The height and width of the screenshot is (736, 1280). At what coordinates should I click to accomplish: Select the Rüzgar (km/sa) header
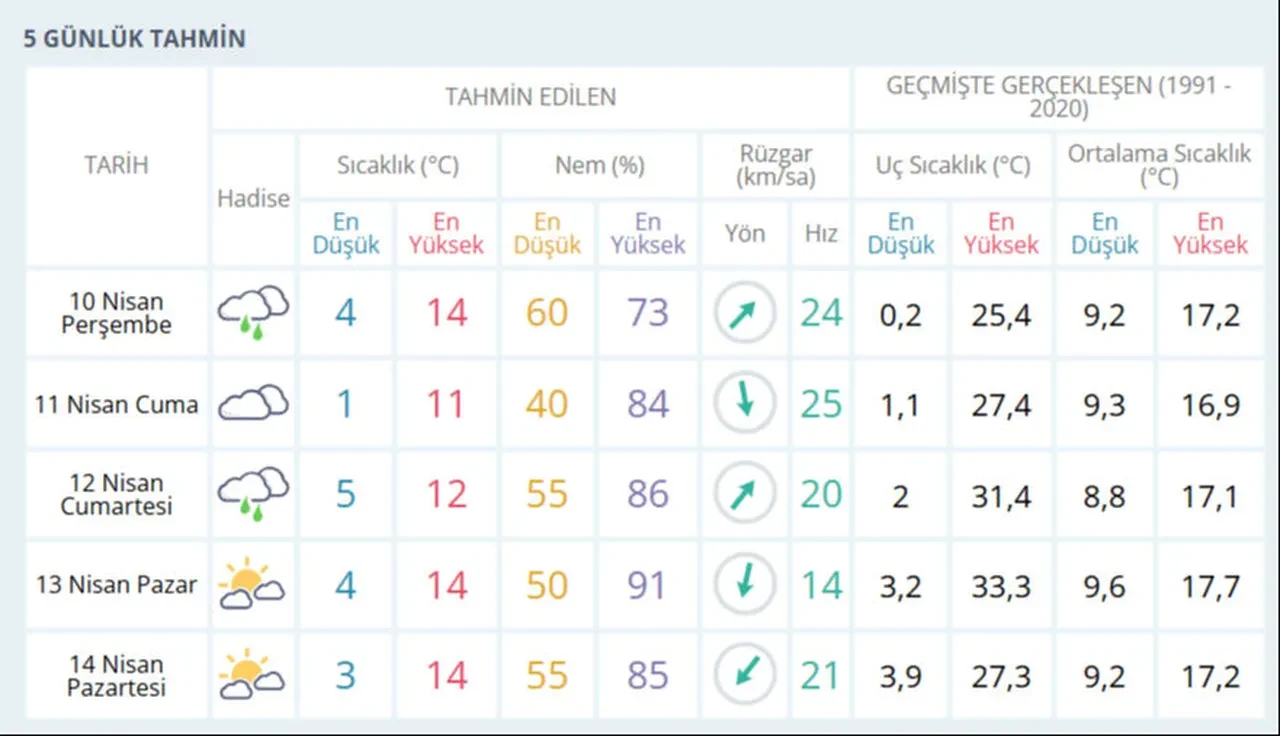[775, 166]
